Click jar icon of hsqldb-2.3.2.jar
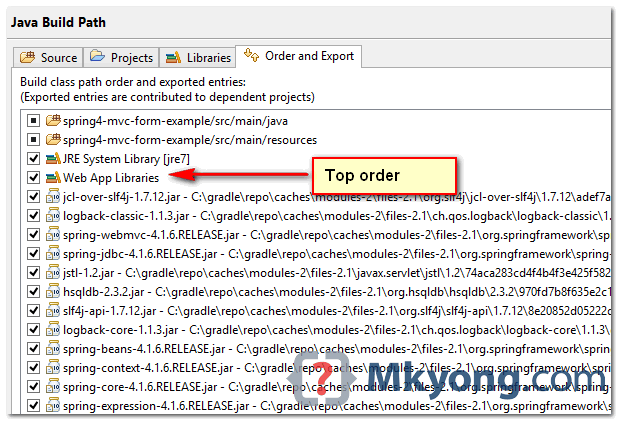Image resolution: width=618 pixels, height=421 pixels. [x=53, y=291]
